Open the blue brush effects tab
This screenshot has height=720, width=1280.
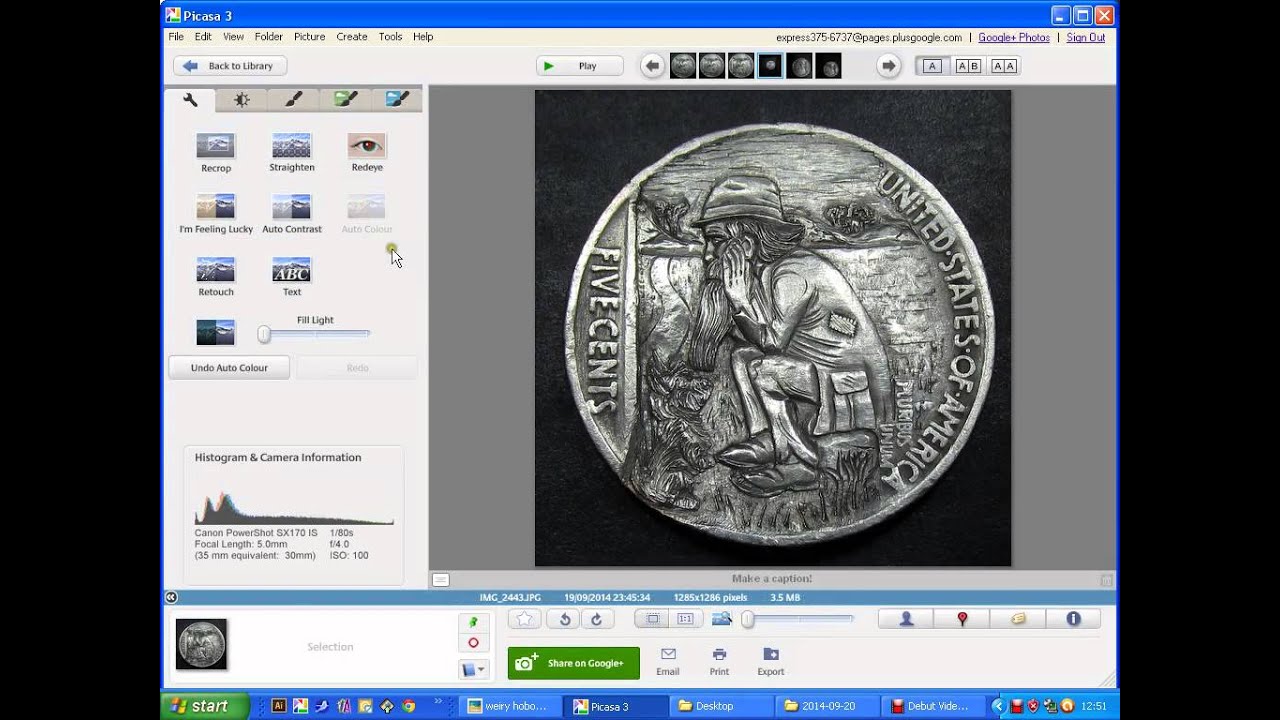[397, 100]
